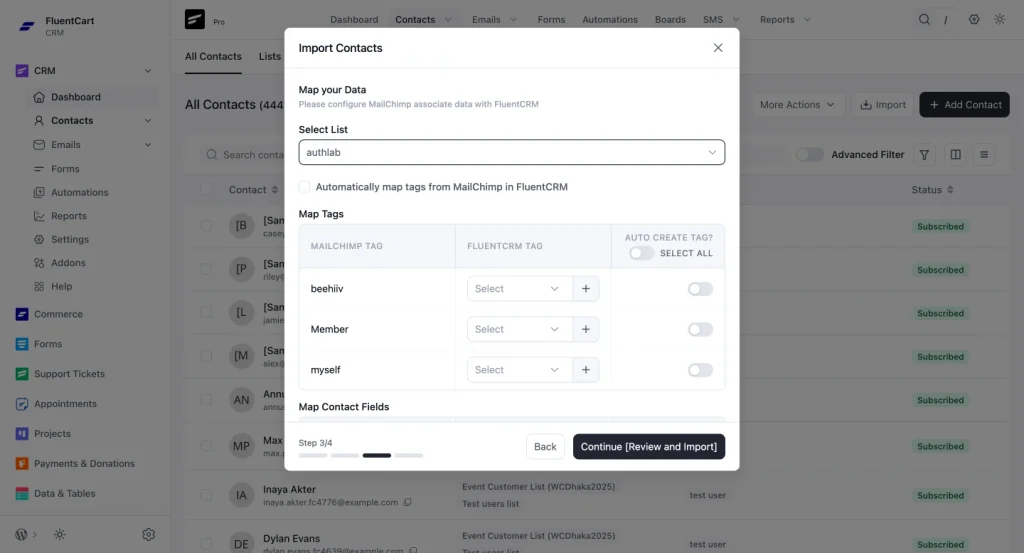Screen dimensions: 1024x553
Task: Open the Select List authlab dropdown
Action: click(511, 152)
